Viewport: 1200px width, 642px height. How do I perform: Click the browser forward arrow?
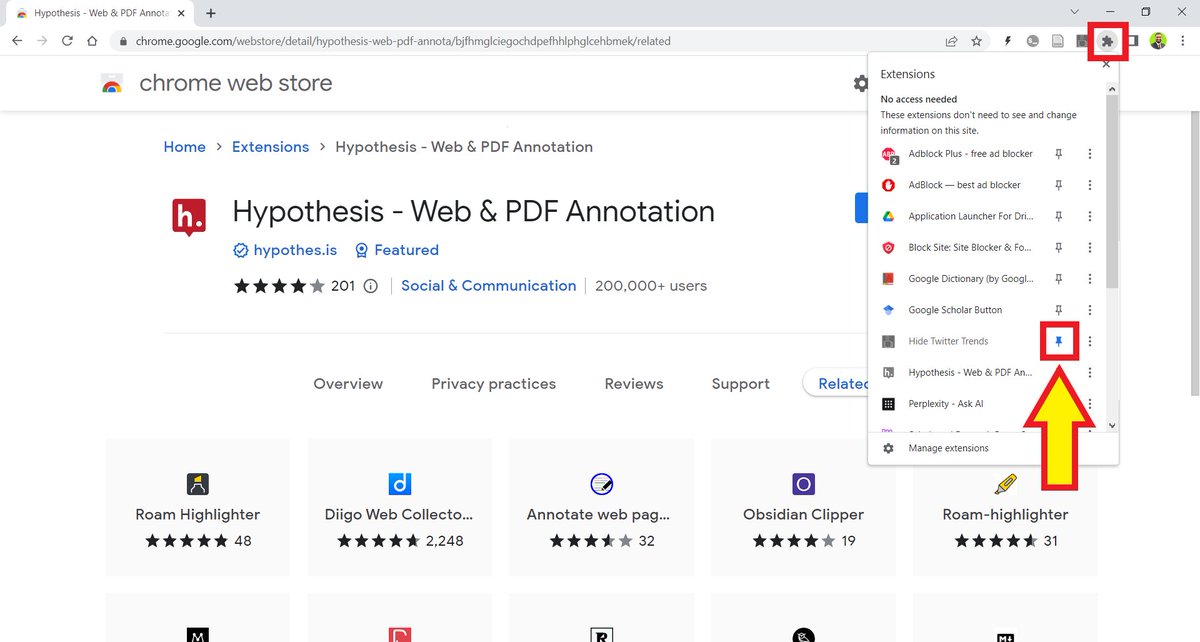coord(42,41)
